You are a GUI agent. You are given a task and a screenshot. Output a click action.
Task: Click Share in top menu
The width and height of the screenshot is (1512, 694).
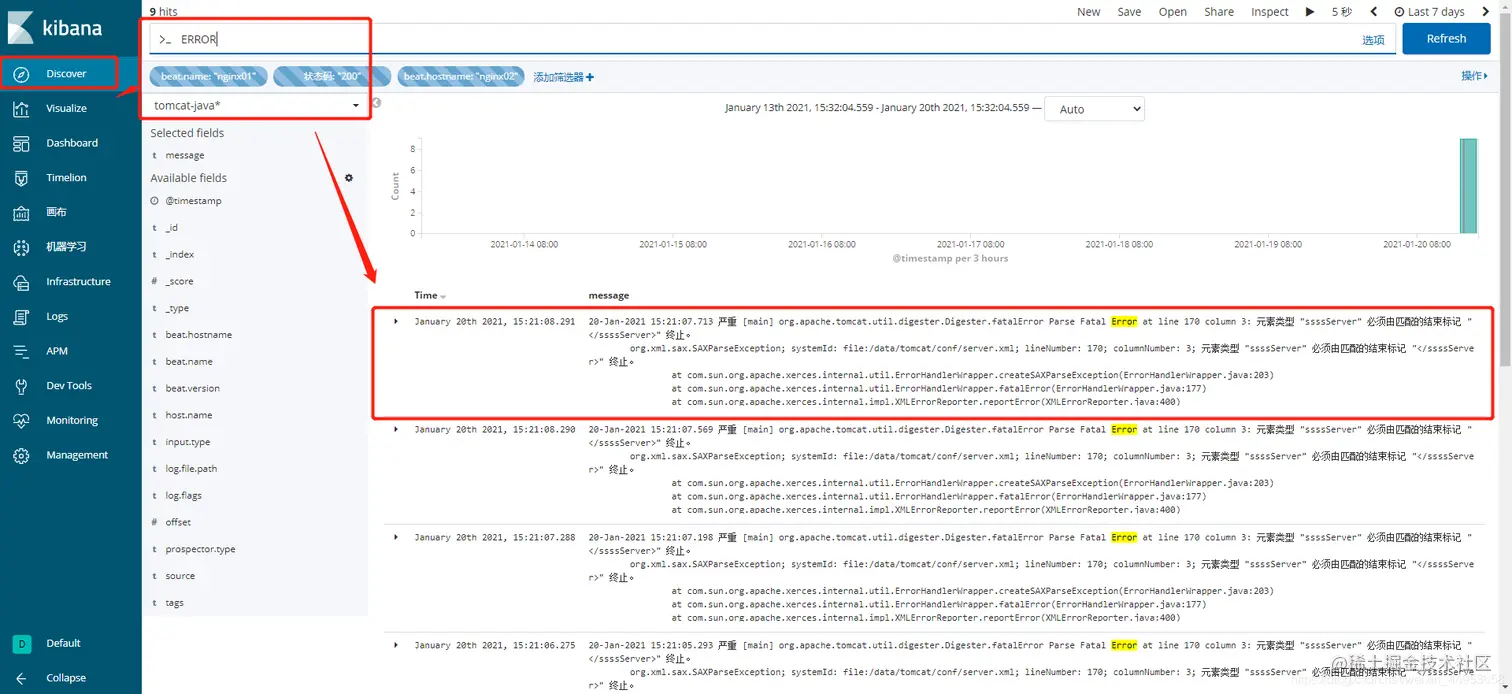click(1218, 12)
